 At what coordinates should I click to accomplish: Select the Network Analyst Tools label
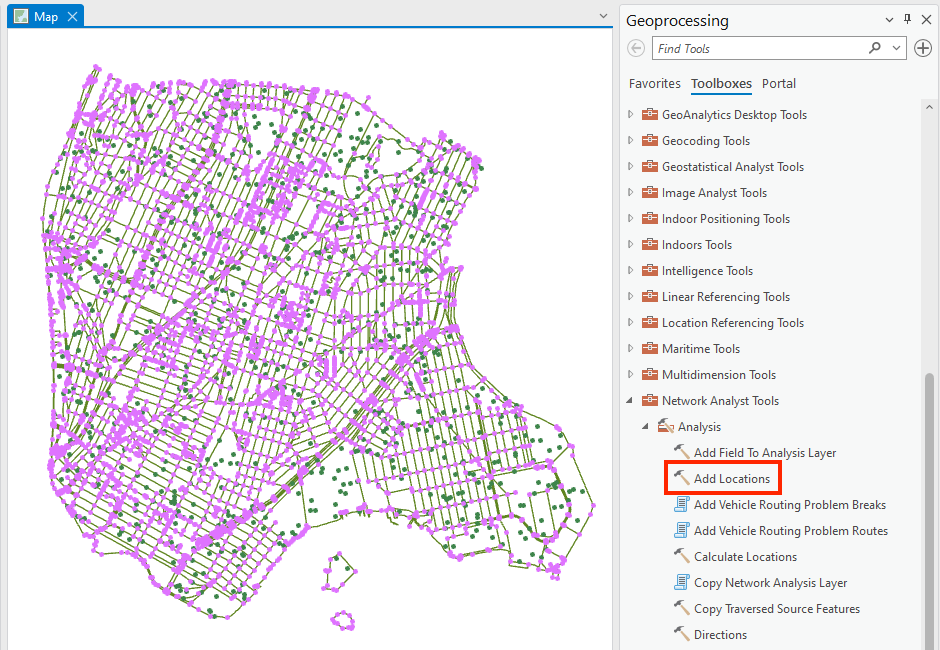click(x=720, y=401)
